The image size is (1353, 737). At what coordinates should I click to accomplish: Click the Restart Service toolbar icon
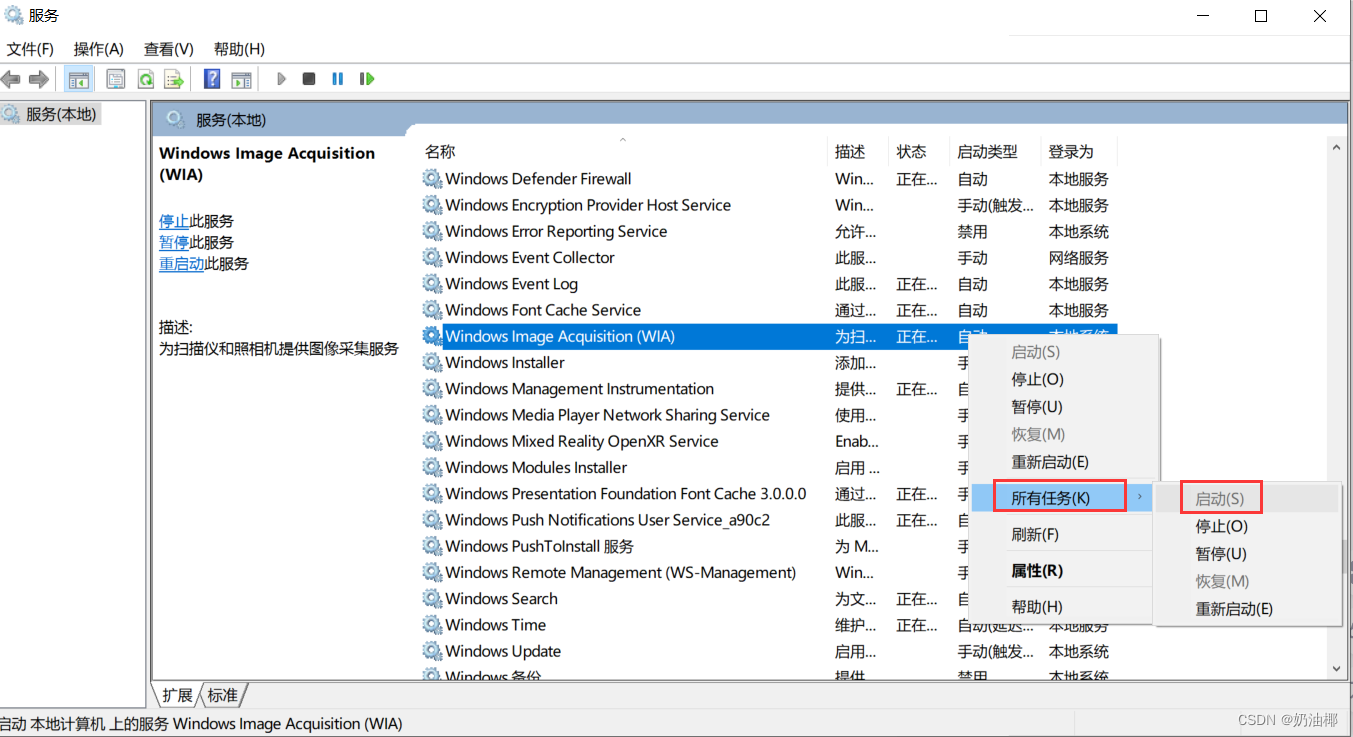pos(367,78)
